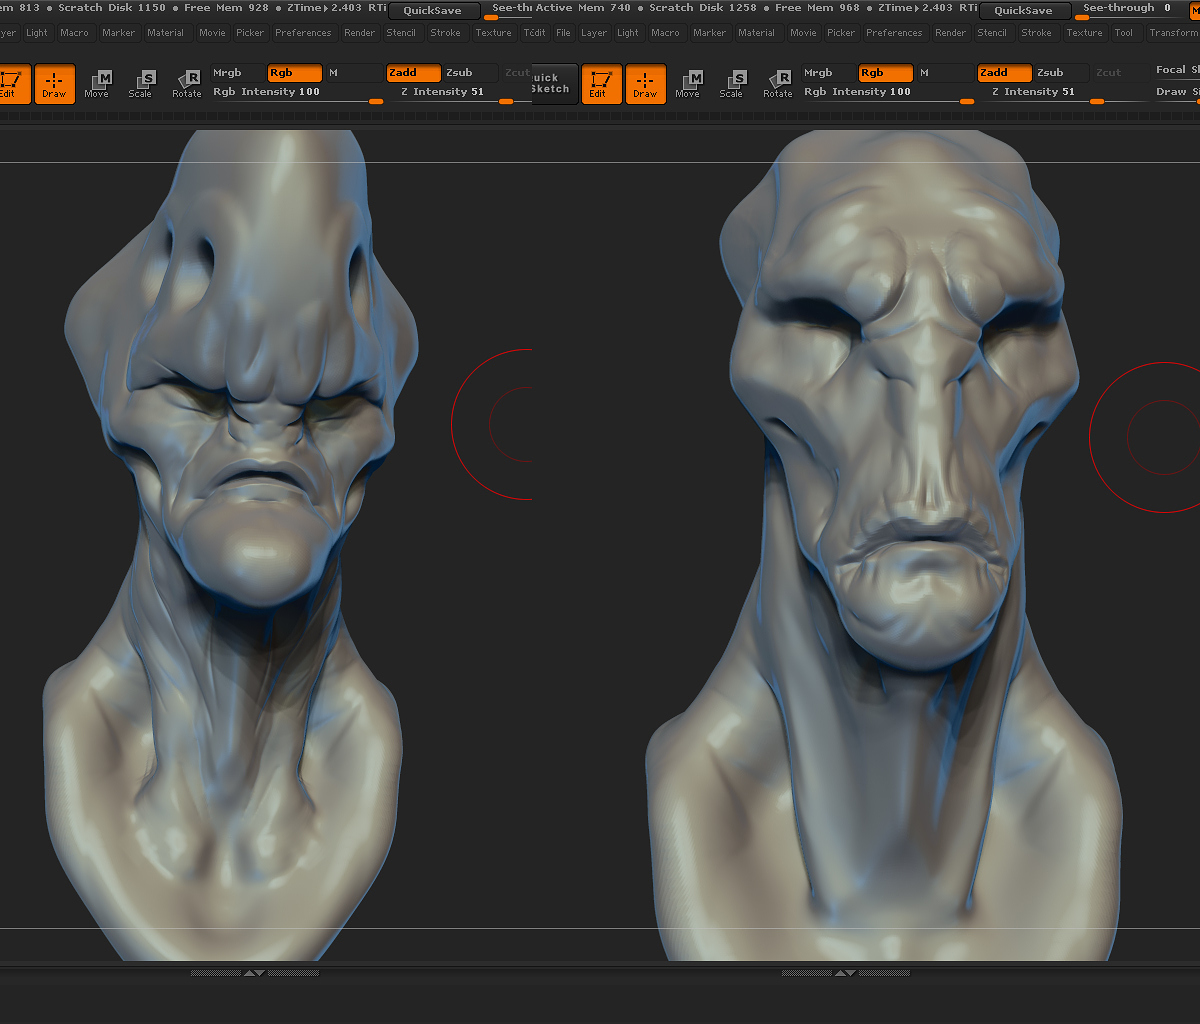Toggle Zadd in the right view

point(1005,73)
